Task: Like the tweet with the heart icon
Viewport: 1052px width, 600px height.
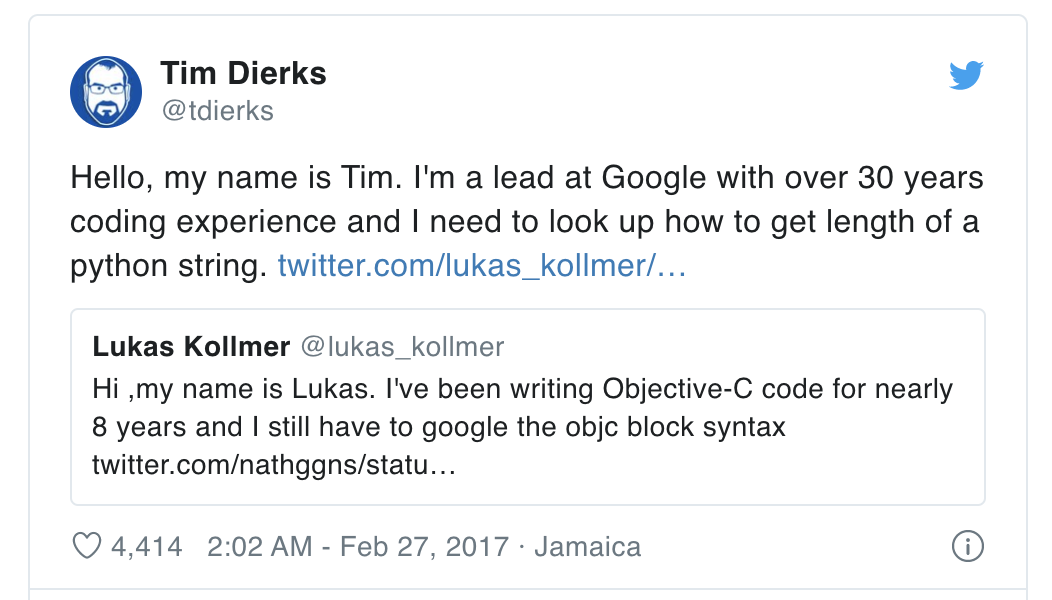Action: [x=89, y=547]
